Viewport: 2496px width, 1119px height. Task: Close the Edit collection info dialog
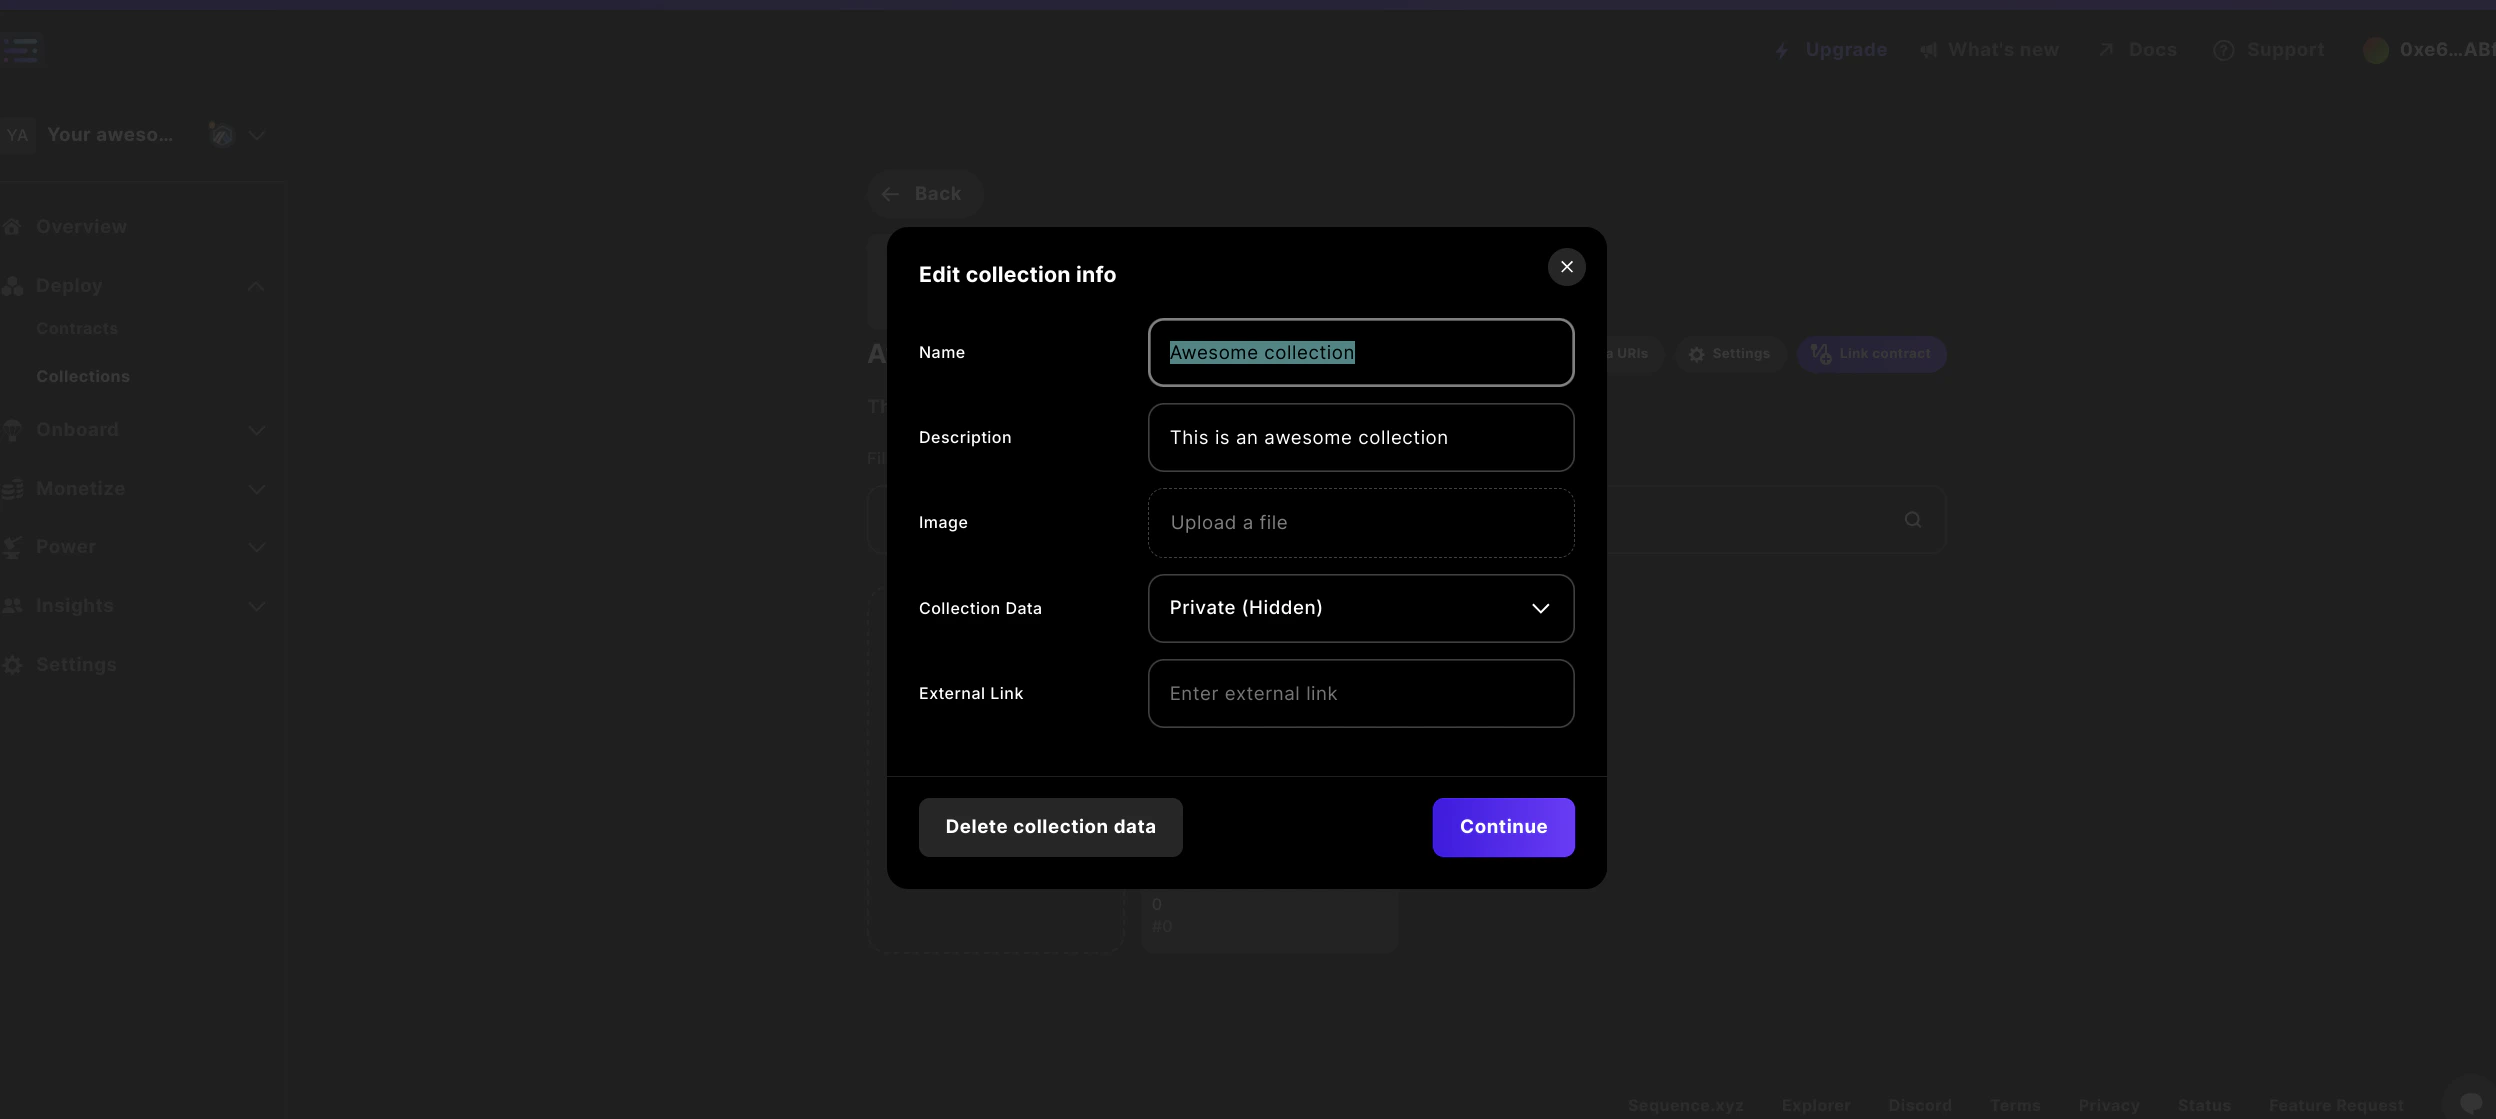point(1566,267)
